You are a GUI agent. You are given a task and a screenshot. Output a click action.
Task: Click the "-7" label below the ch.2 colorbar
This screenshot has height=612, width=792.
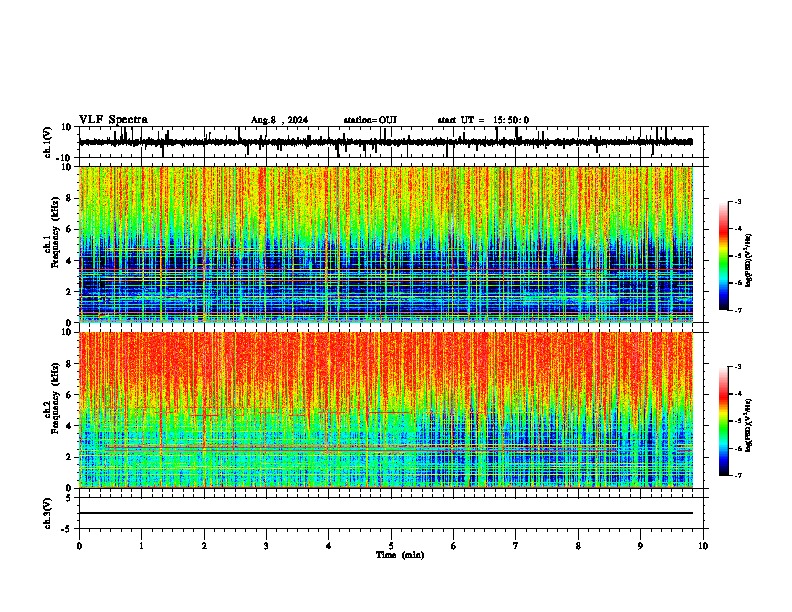[x=738, y=475]
